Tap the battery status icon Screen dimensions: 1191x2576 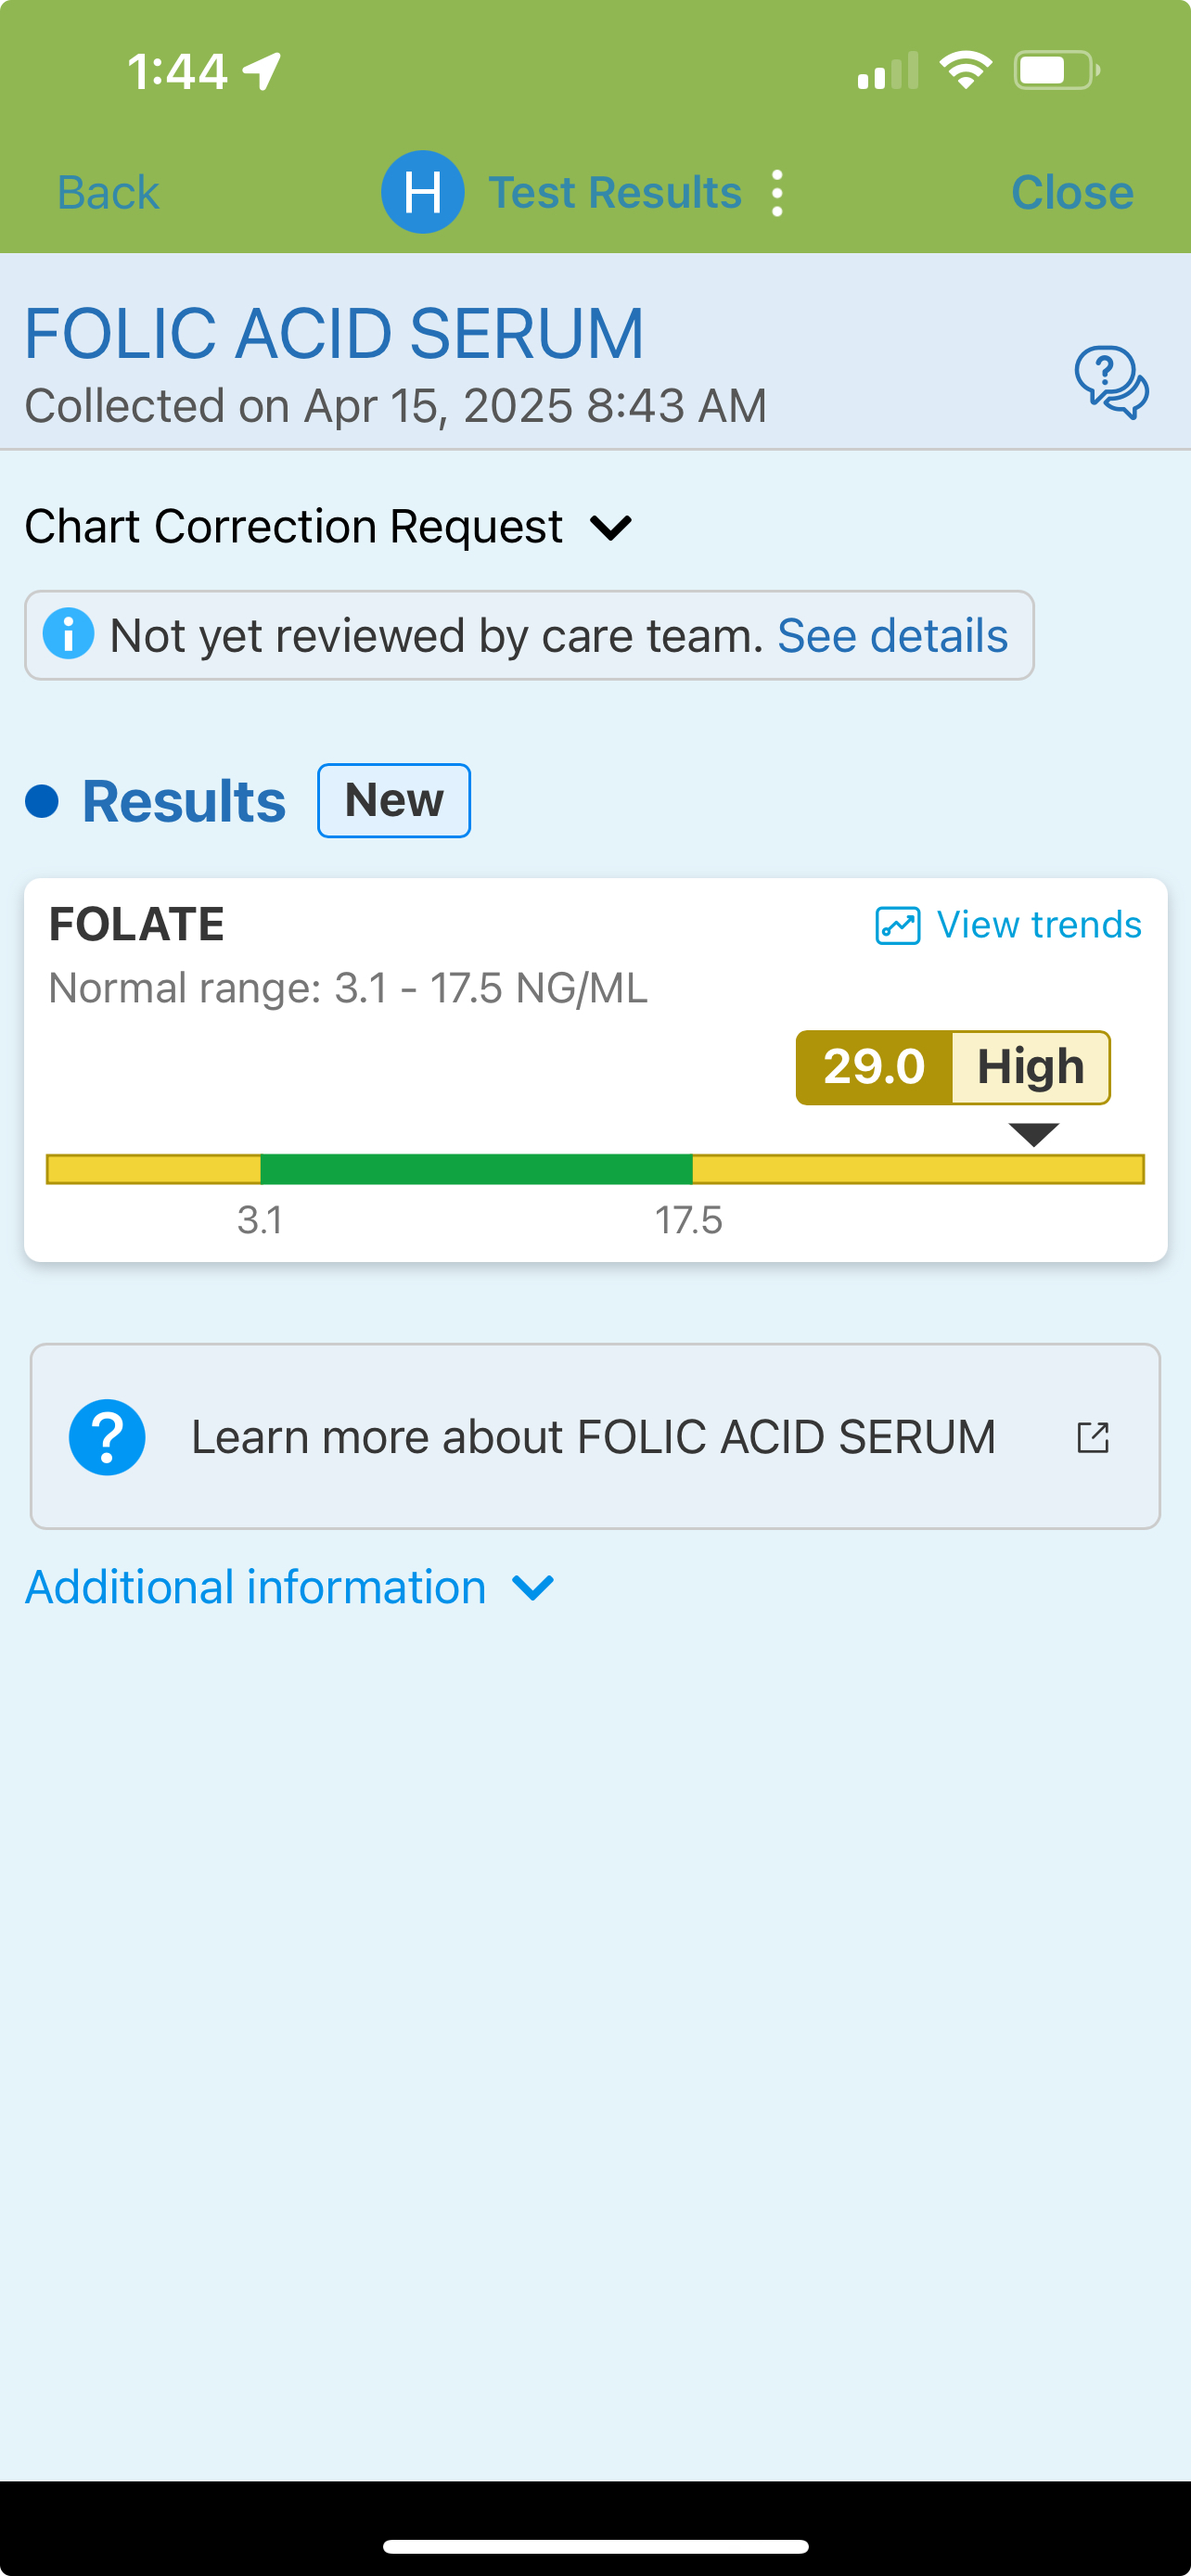pyautogui.click(x=1056, y=71)
